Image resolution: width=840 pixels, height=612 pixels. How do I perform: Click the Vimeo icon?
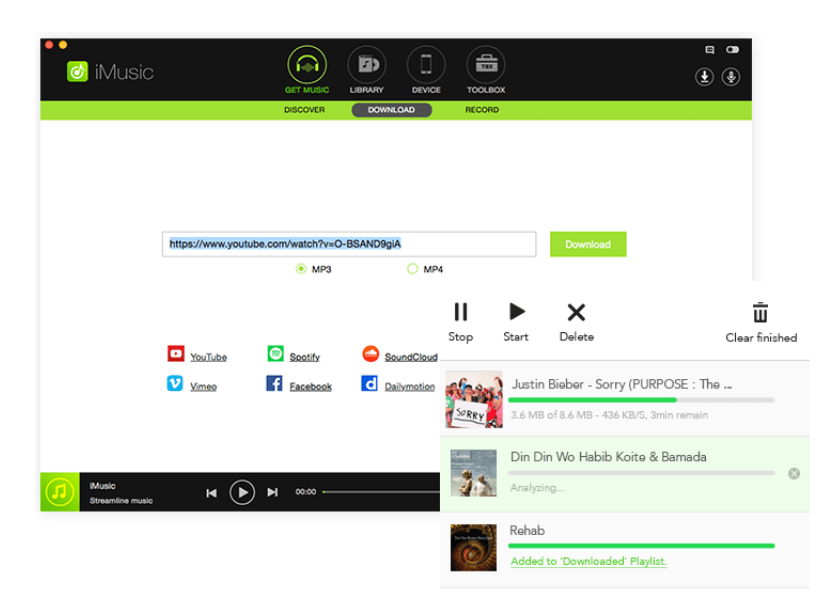[175, 384]
